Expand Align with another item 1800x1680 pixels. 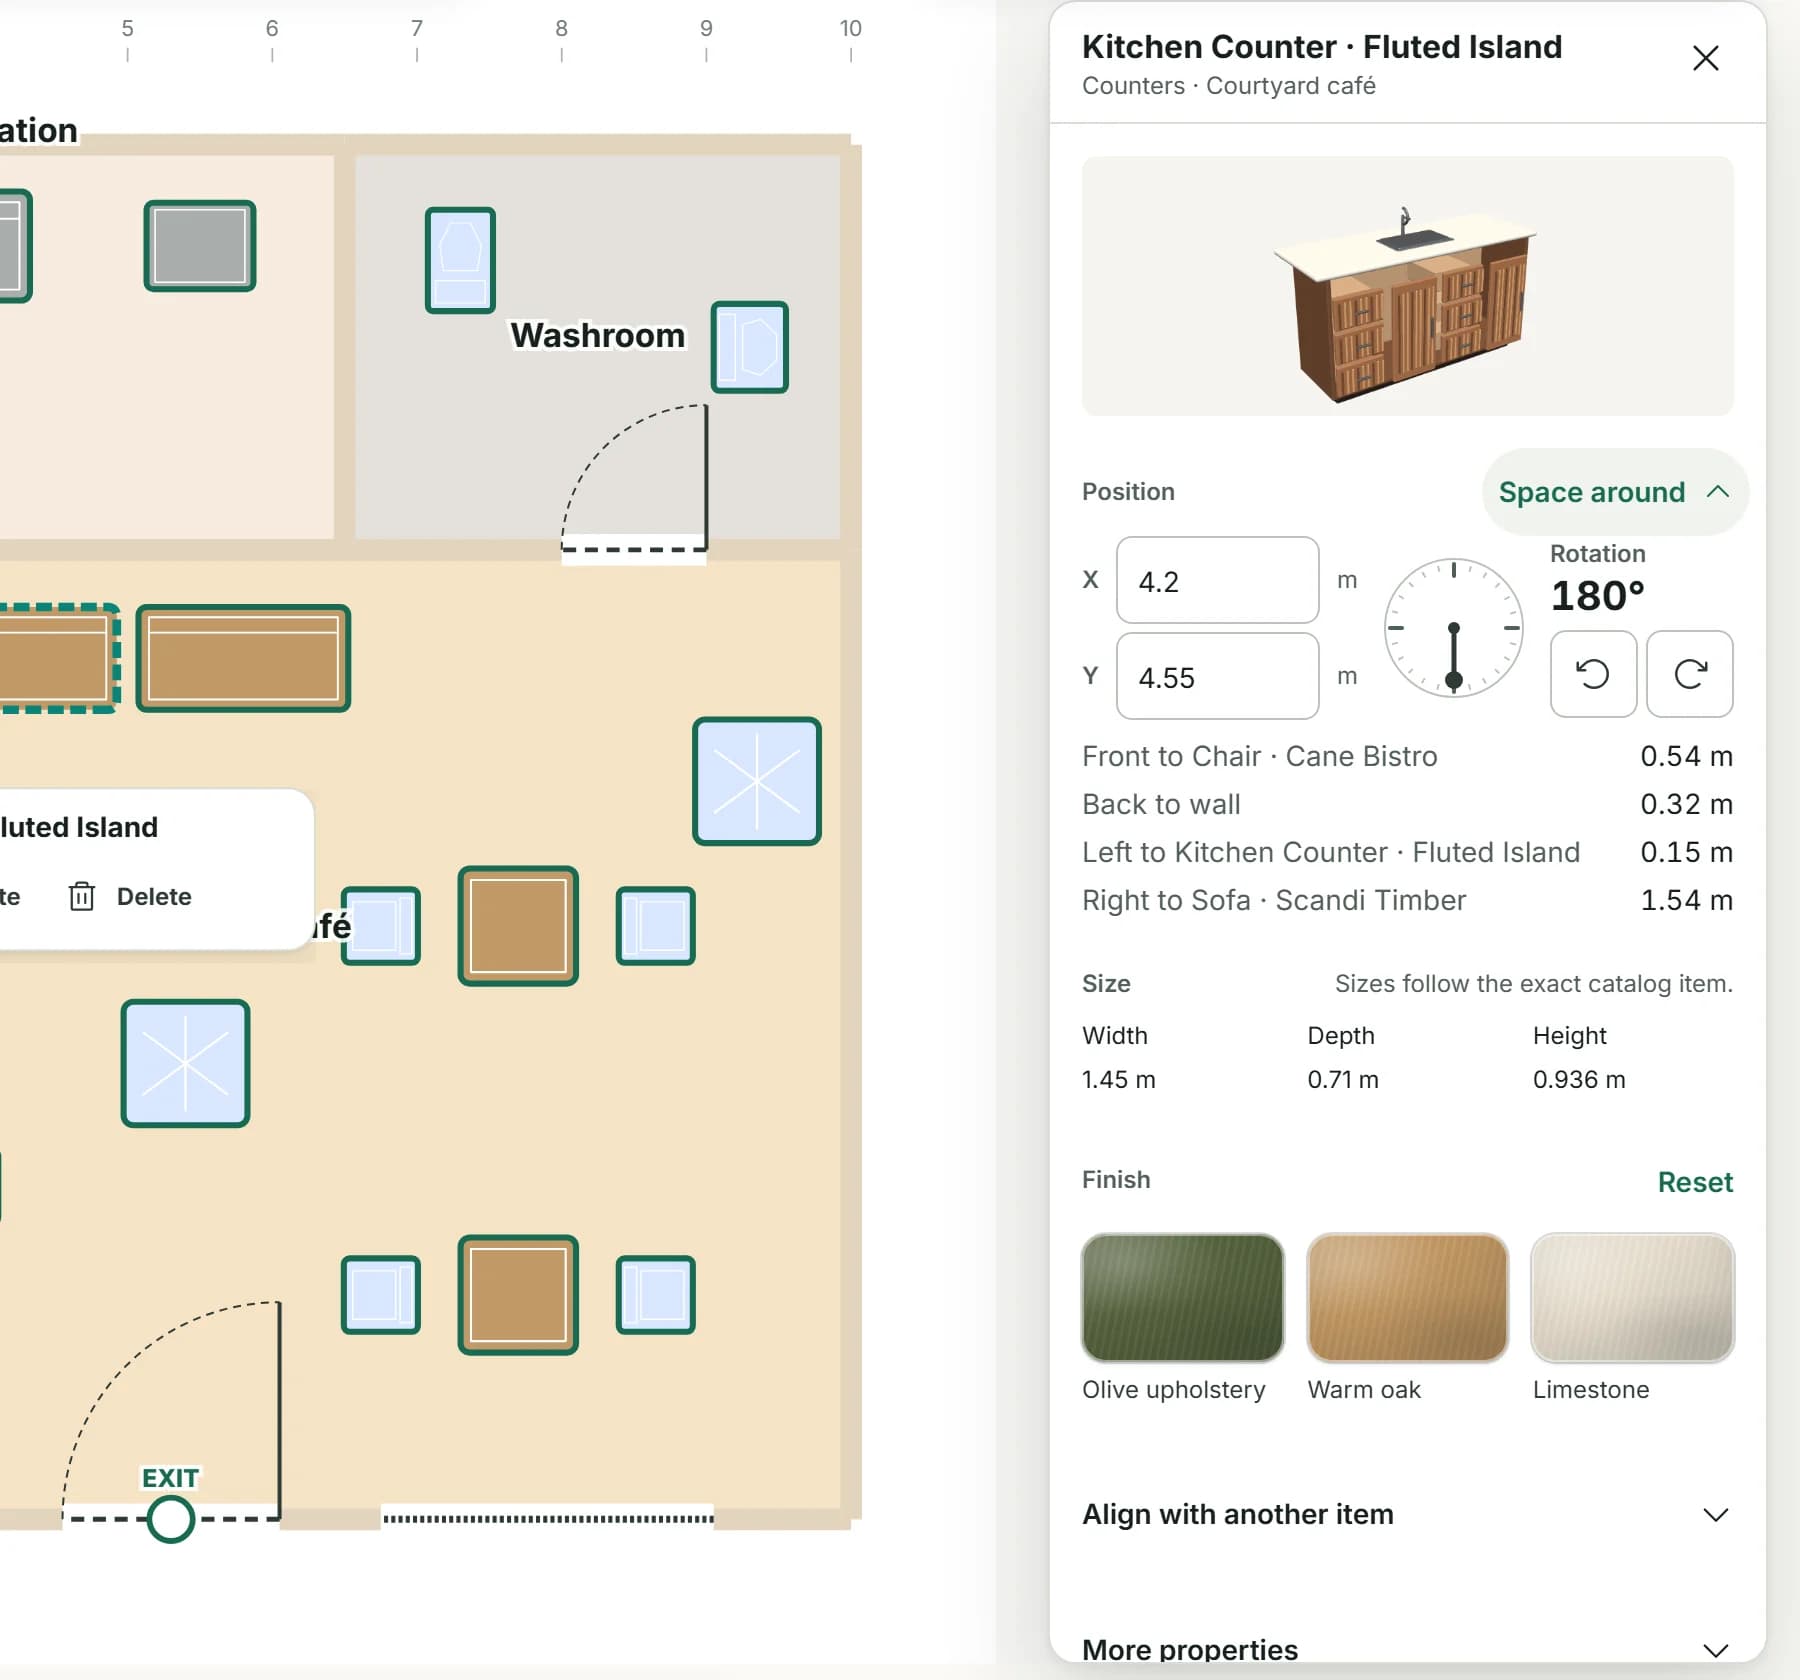(1407, 1514)
